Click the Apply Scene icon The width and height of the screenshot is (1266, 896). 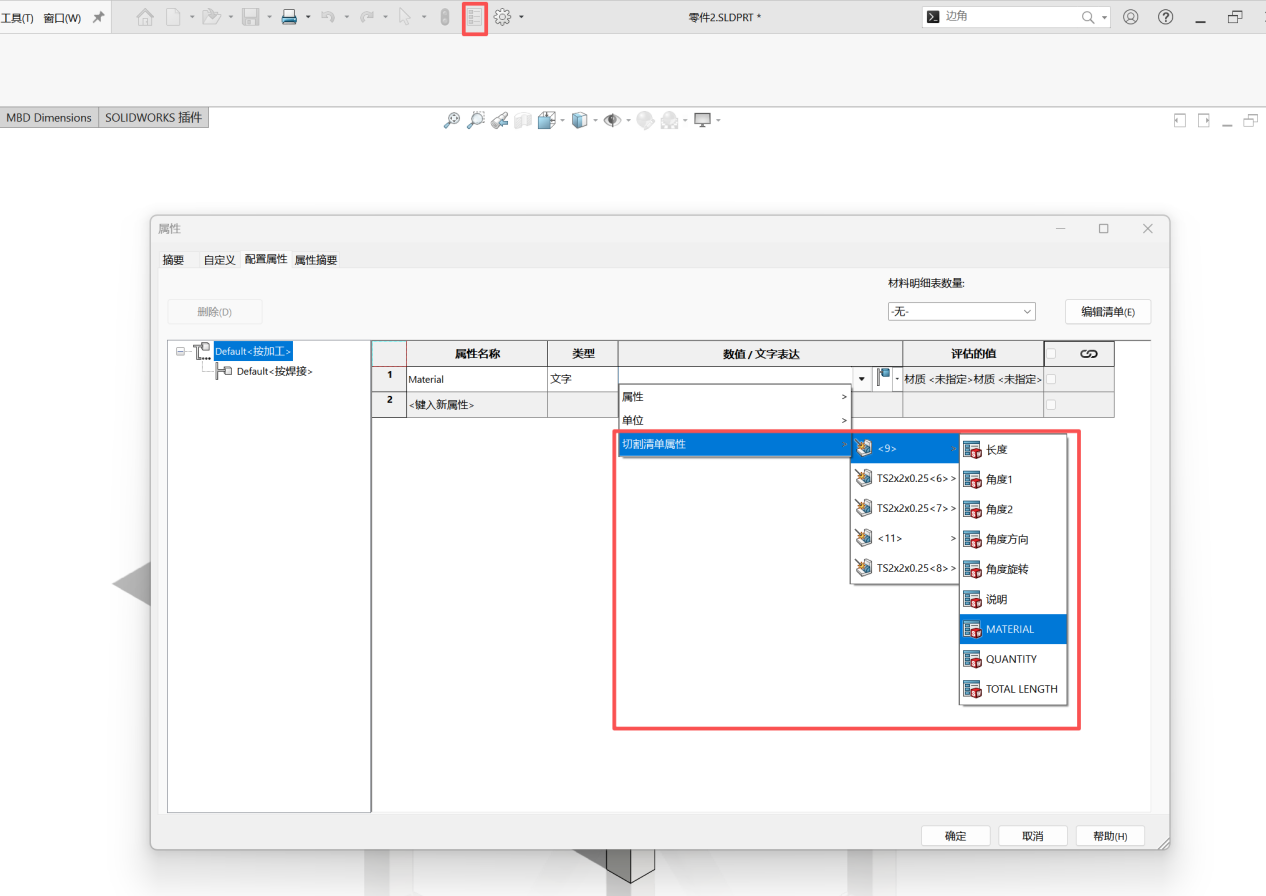click(670, 120)
